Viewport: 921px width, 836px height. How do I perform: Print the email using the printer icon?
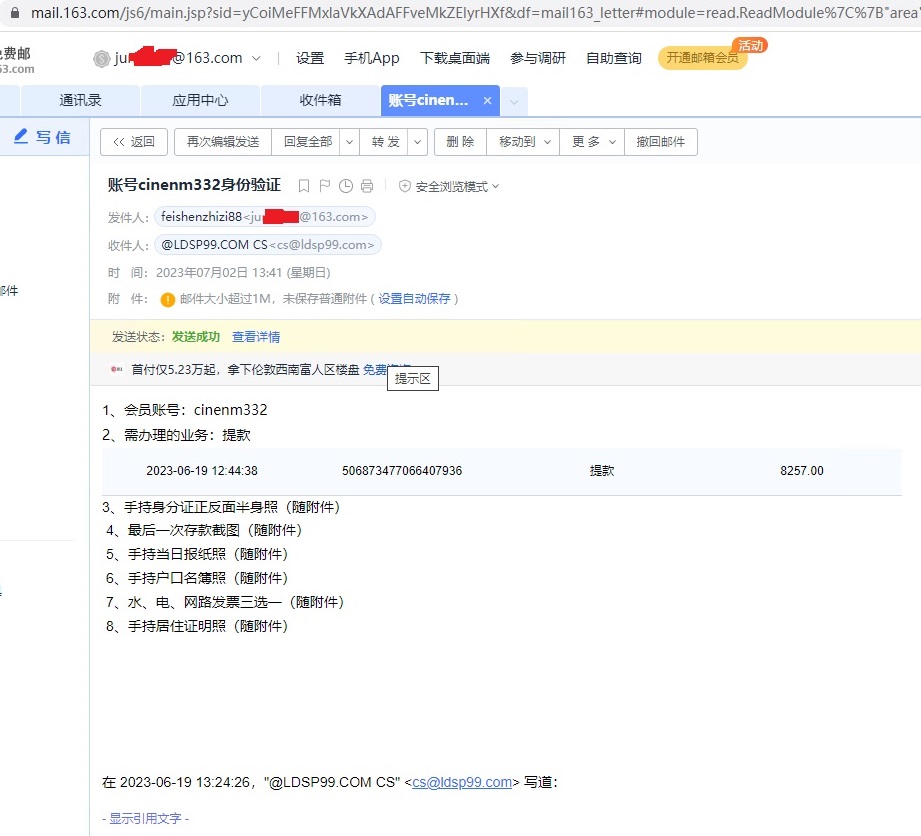tap(367, 186)
